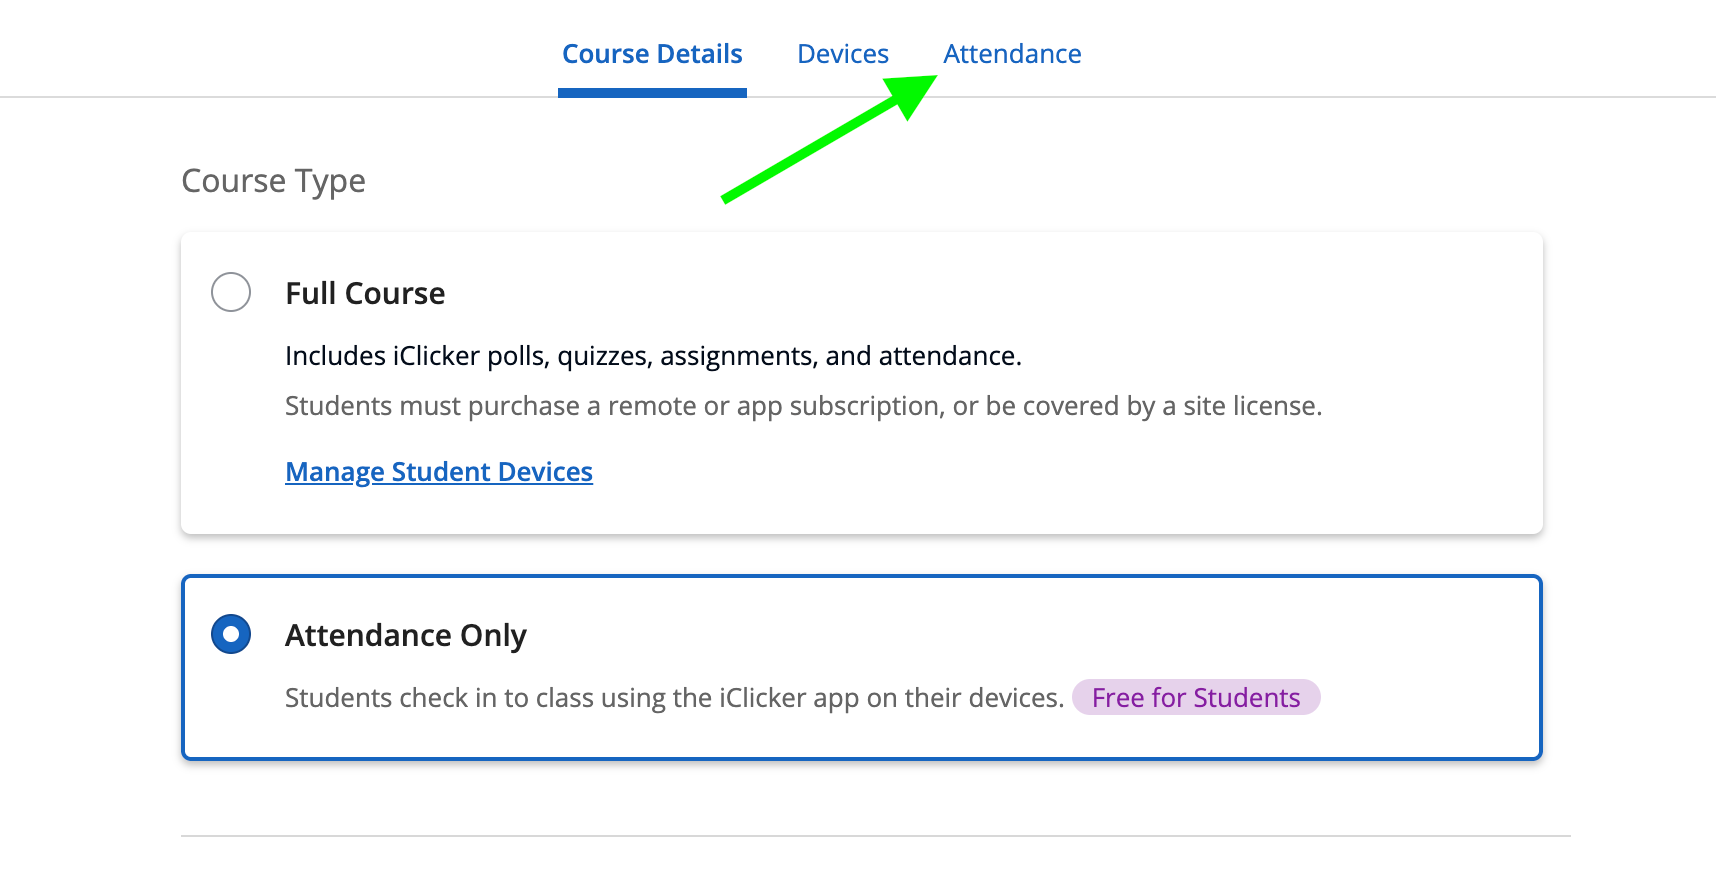Click the iClicker polls and quizzes description

coord(653,356)
